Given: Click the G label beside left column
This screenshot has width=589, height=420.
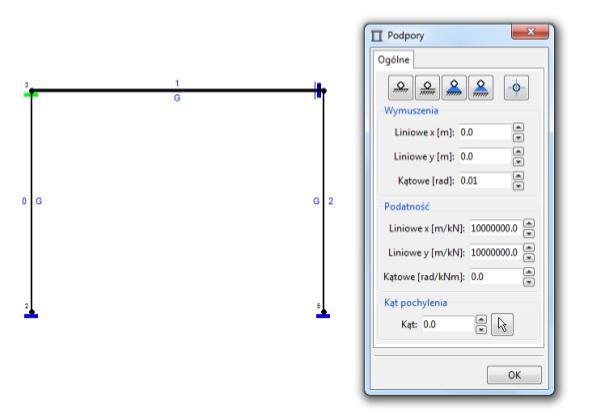Looking at the screenshot, I should pyautogui.click(x=38, y=201).
